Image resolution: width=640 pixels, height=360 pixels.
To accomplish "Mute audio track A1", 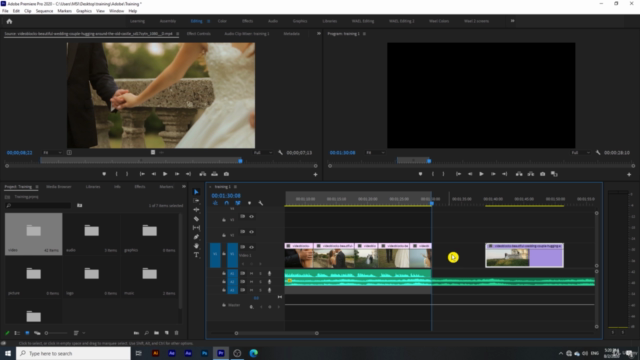I will (x=251, y=273).
